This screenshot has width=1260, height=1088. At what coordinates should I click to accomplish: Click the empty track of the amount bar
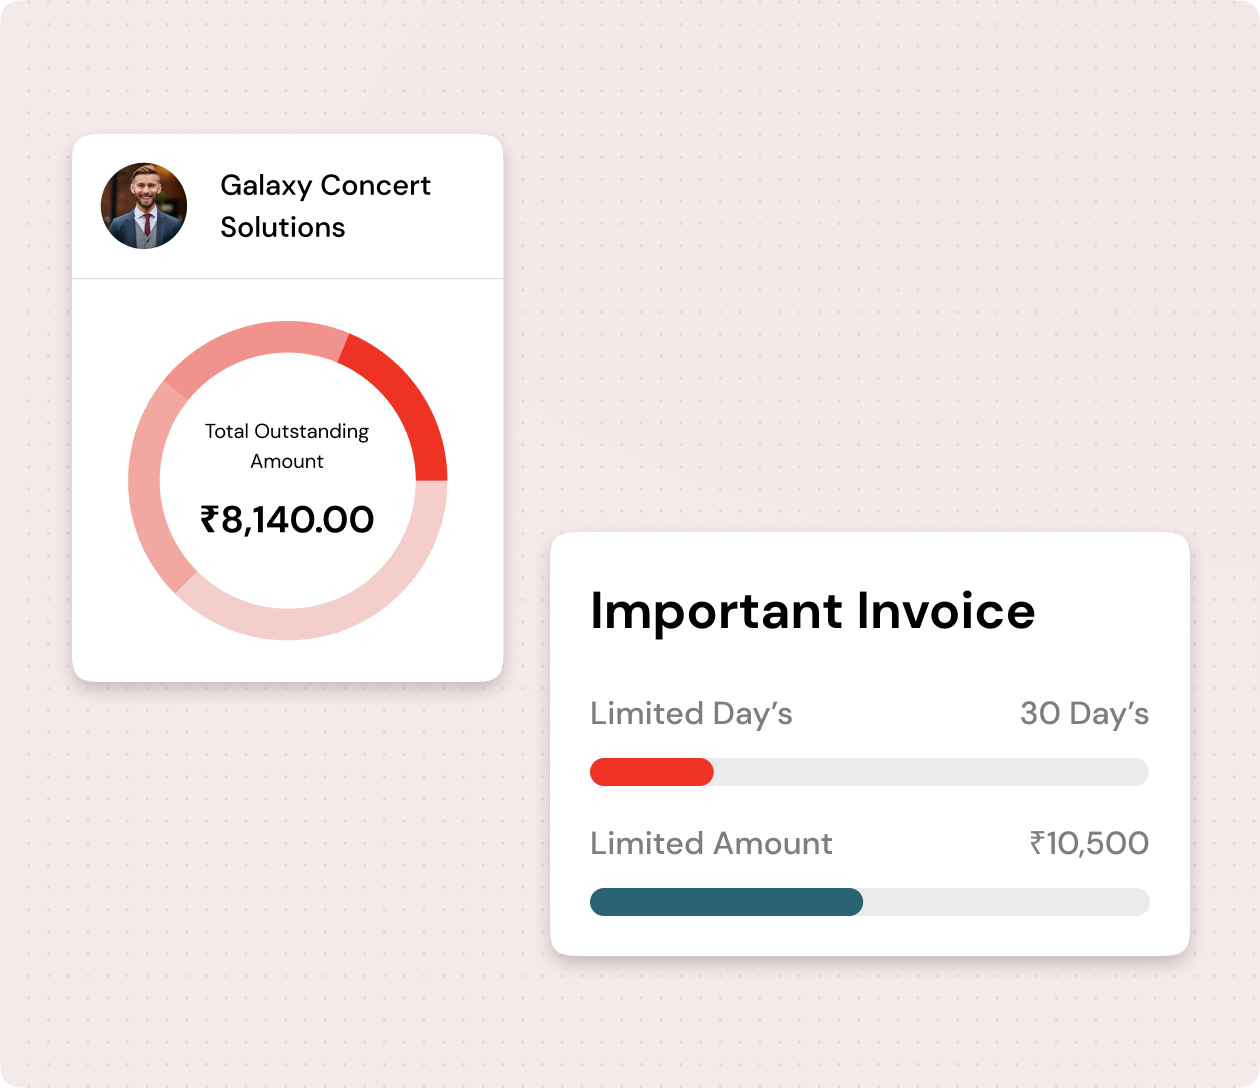(1005, 902)
